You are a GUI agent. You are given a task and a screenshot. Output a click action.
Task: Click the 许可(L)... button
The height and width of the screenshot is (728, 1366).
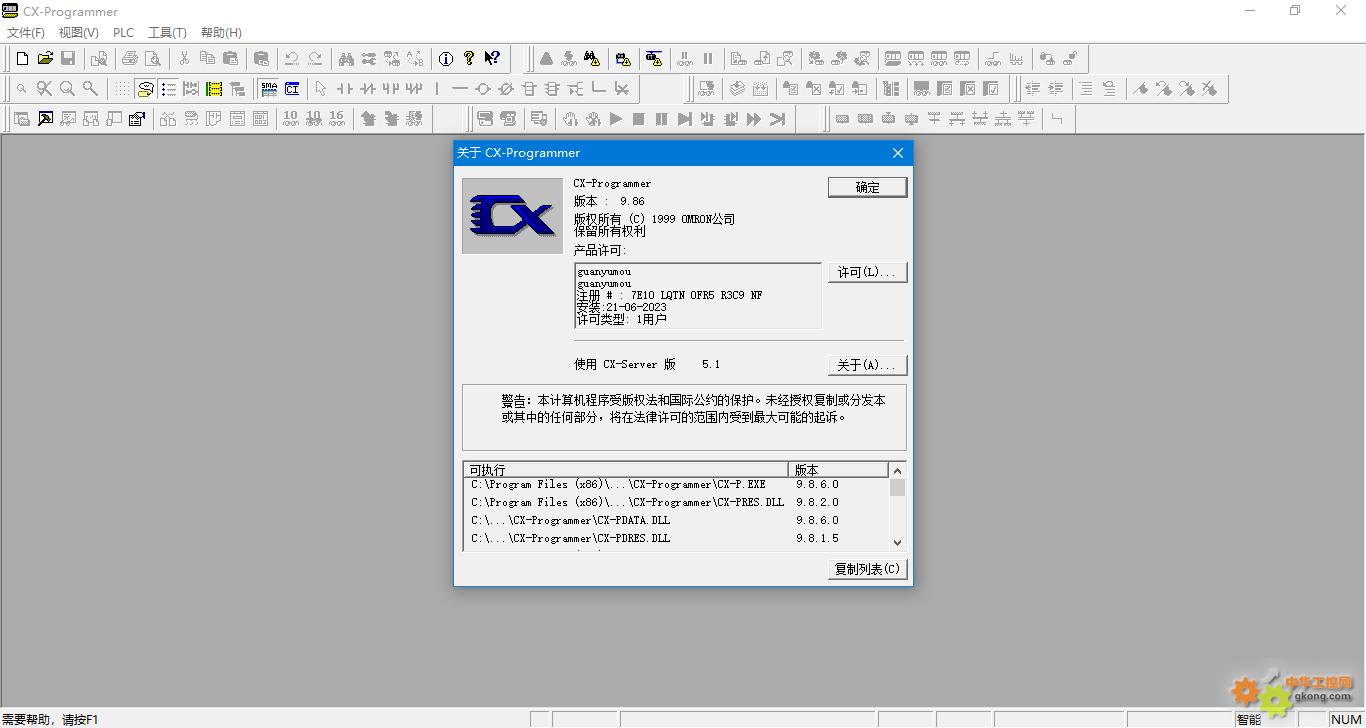(867, 272)
